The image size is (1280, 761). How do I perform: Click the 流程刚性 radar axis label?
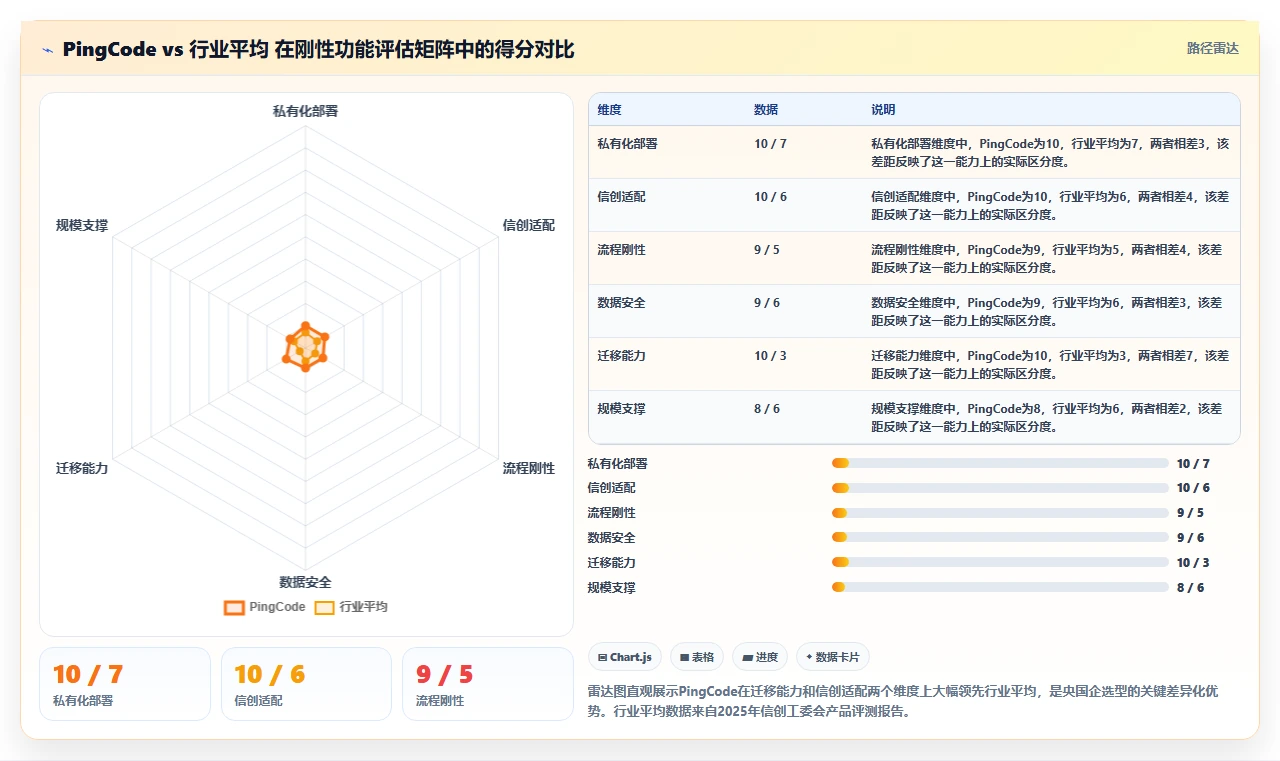529,468
